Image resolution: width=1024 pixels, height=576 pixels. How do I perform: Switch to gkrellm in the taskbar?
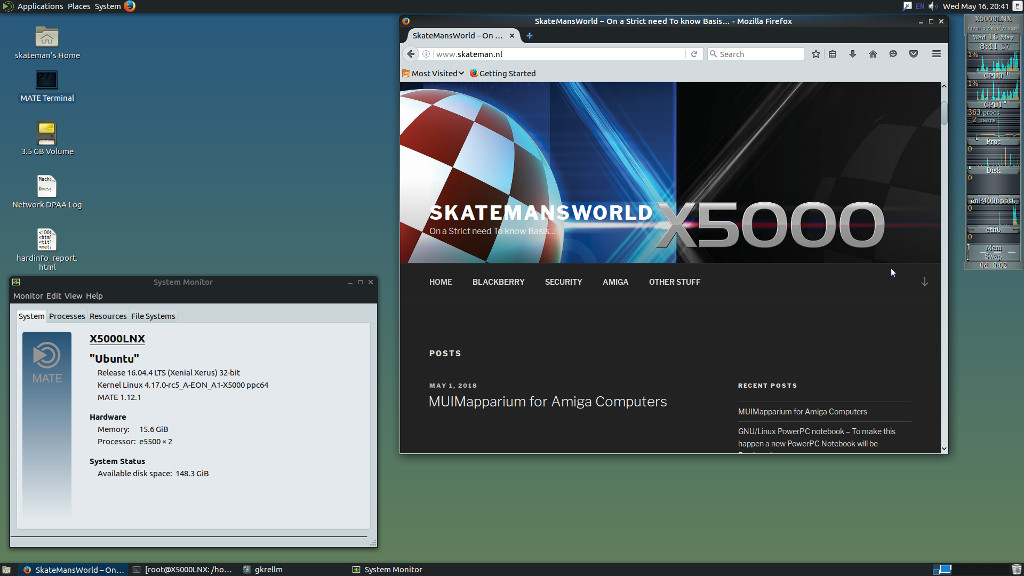click(x=263, y=569)
